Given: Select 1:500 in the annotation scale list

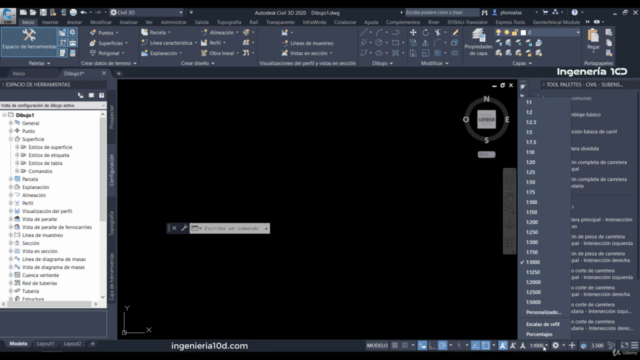Looking at the screenshot, I should (x=532, y=242).
